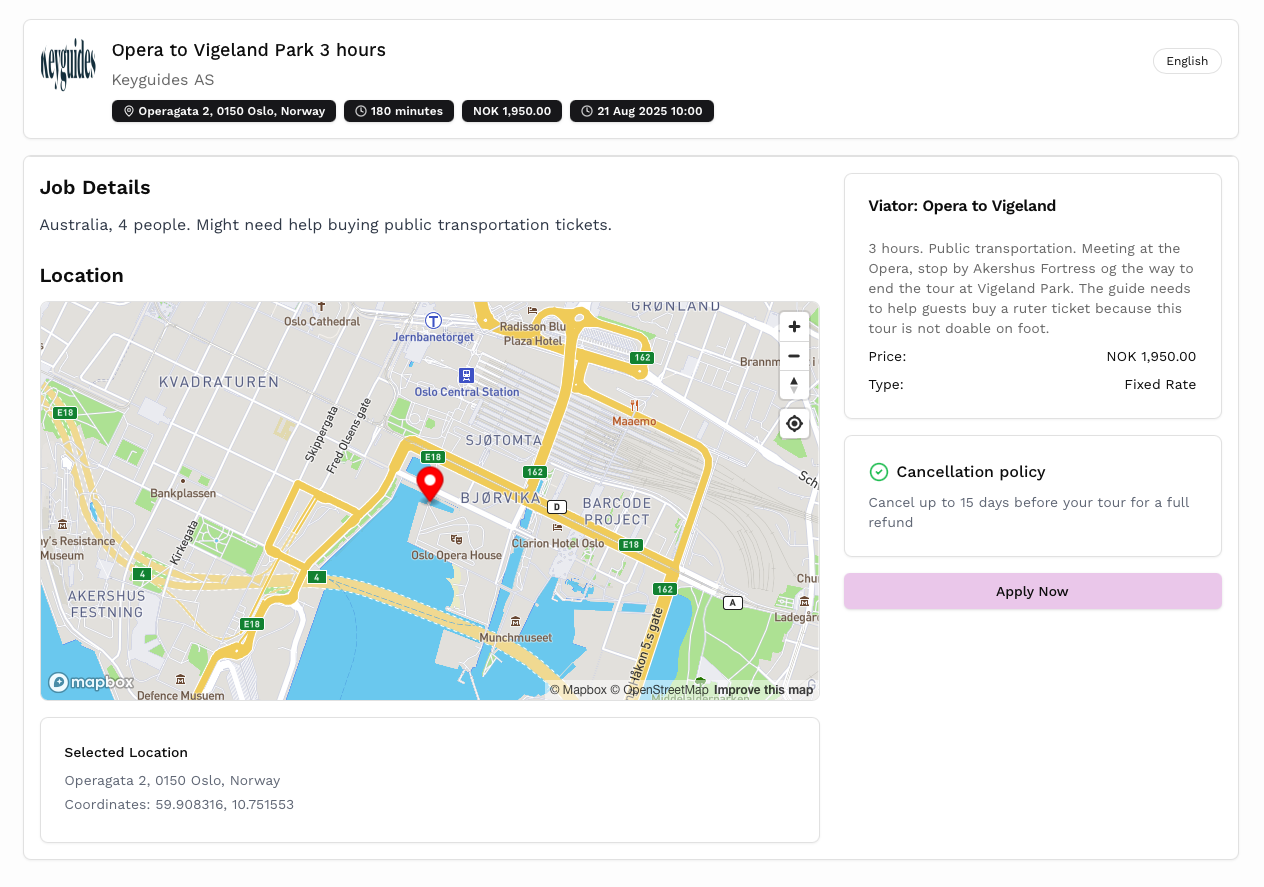This screenshot has height=887, width=1264.
Task: Click the Keyguides company logo
Action: (x=68, y=65)
